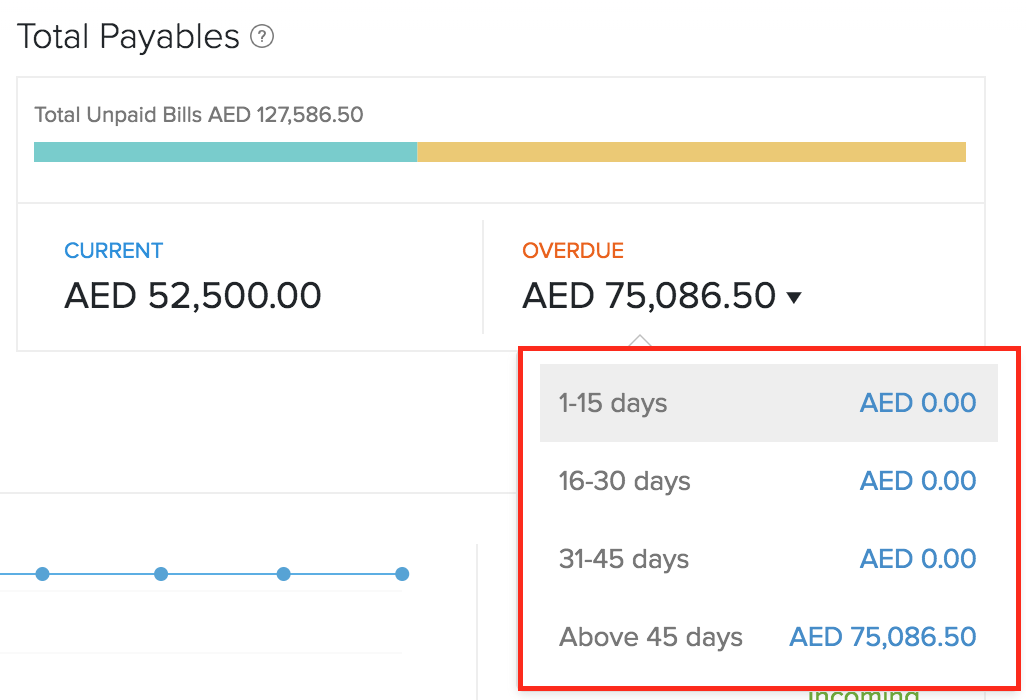The height and width of the screenshot is (700, 1026).
Task: Select the Above 45 days entry
Action: click(x=650, y=637)
